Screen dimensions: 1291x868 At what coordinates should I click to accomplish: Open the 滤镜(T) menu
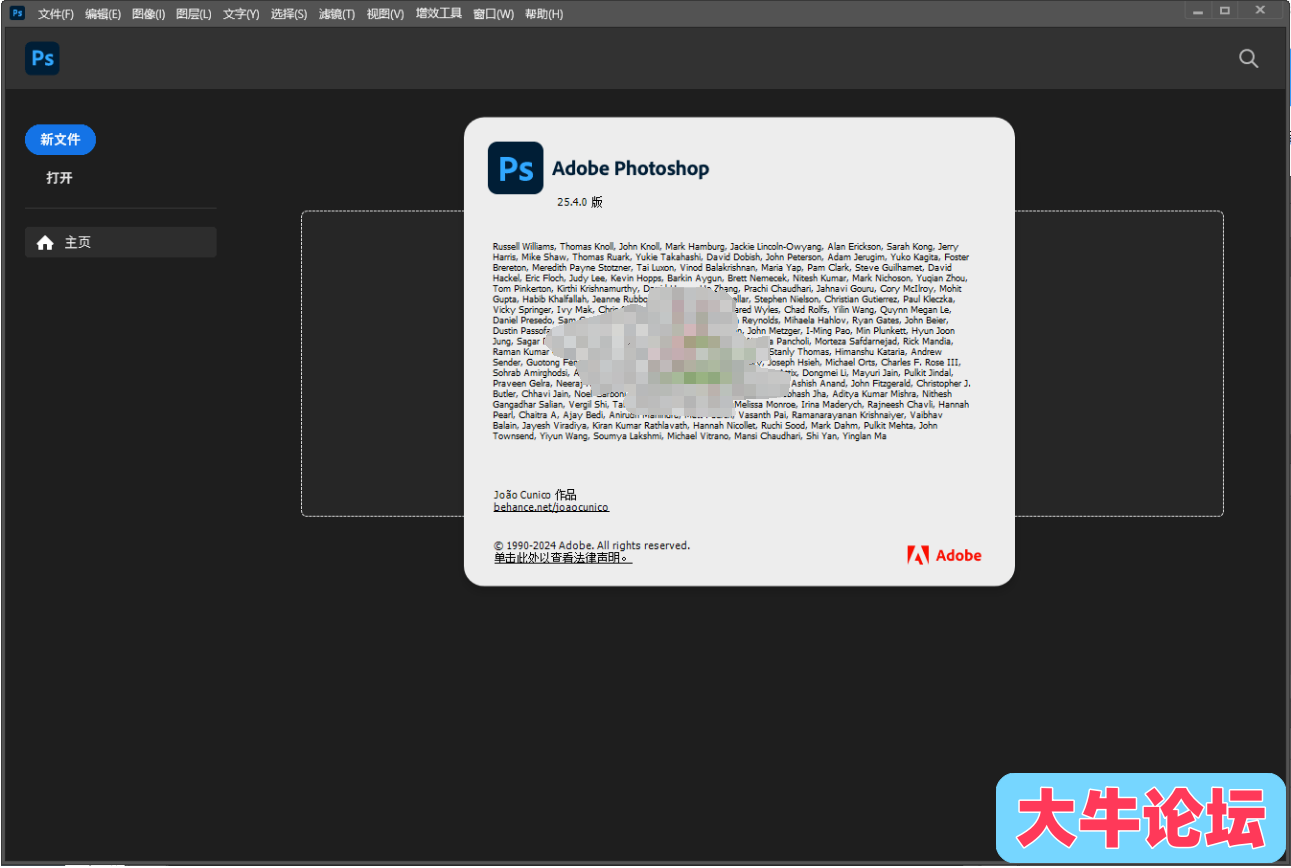click(x=337, y=14)
